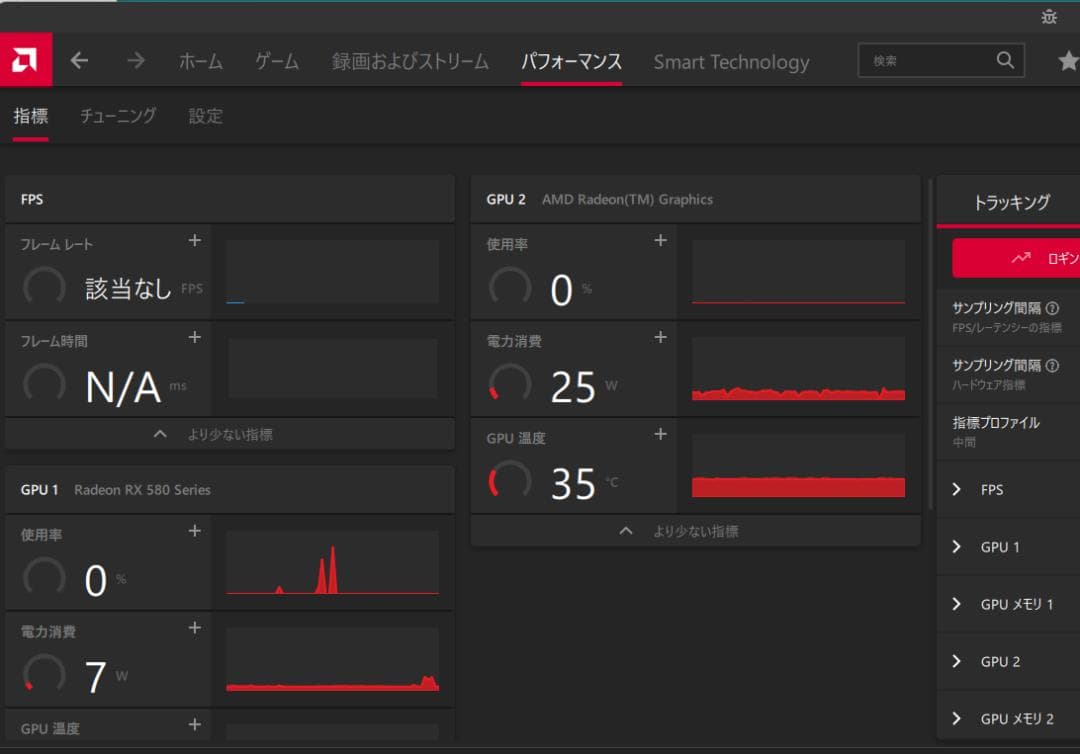Image resolution: width=1080 pixels, height=754 pixels.
Task: Click the plus icon on GPU 1 電力消費 tile
Action: pos(194,629)
